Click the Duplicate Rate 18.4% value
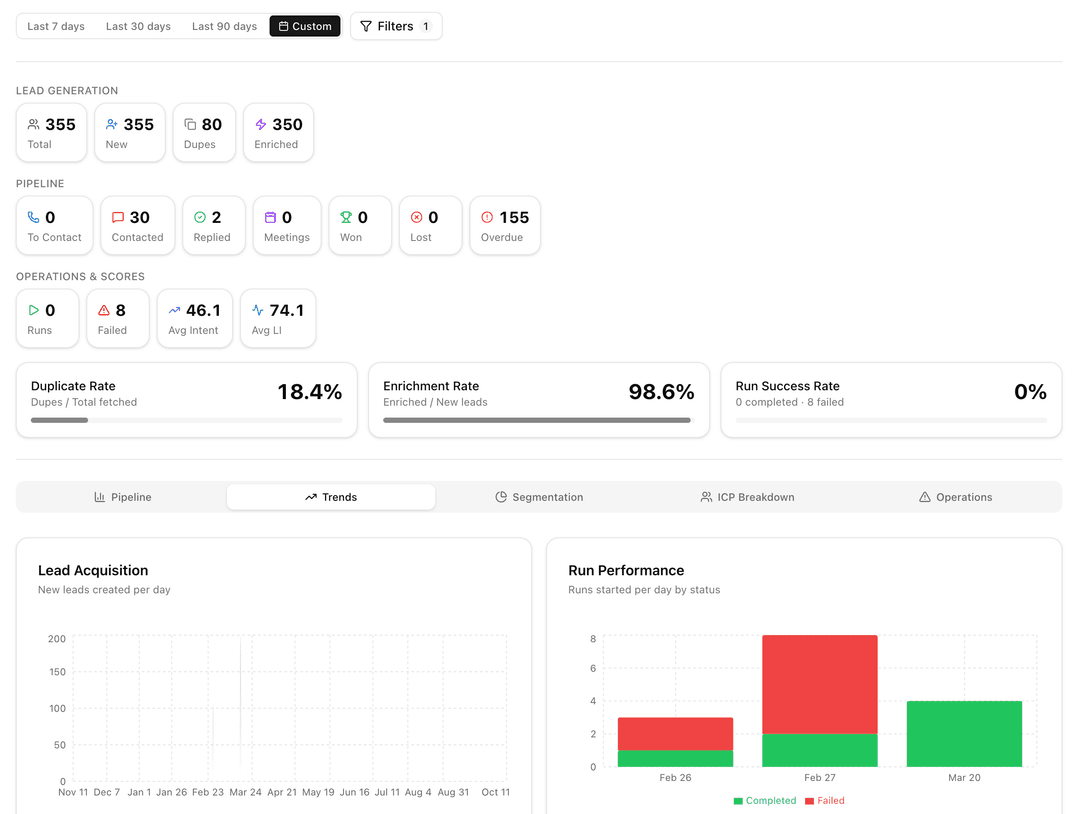The width and height of the screenshot is (1080, 814). click(310, 392)
